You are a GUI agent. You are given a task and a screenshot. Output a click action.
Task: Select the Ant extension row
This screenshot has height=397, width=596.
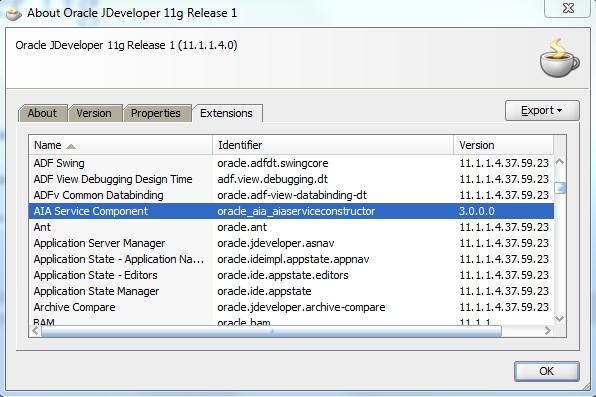pos(291,227)
